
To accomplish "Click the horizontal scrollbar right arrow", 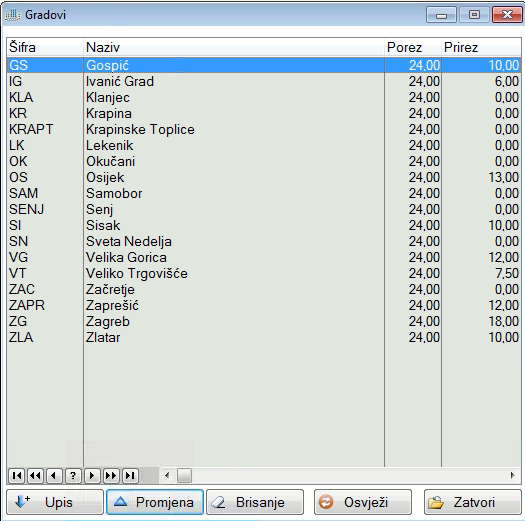I will click(513, 475).
